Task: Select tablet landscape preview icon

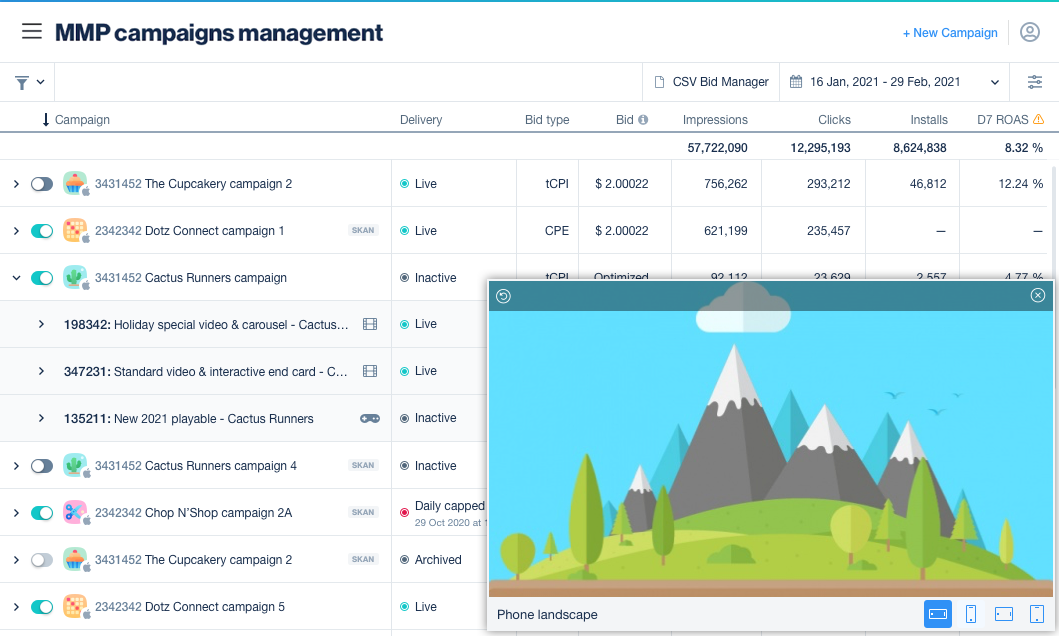Action: [x=1004, y=614]
